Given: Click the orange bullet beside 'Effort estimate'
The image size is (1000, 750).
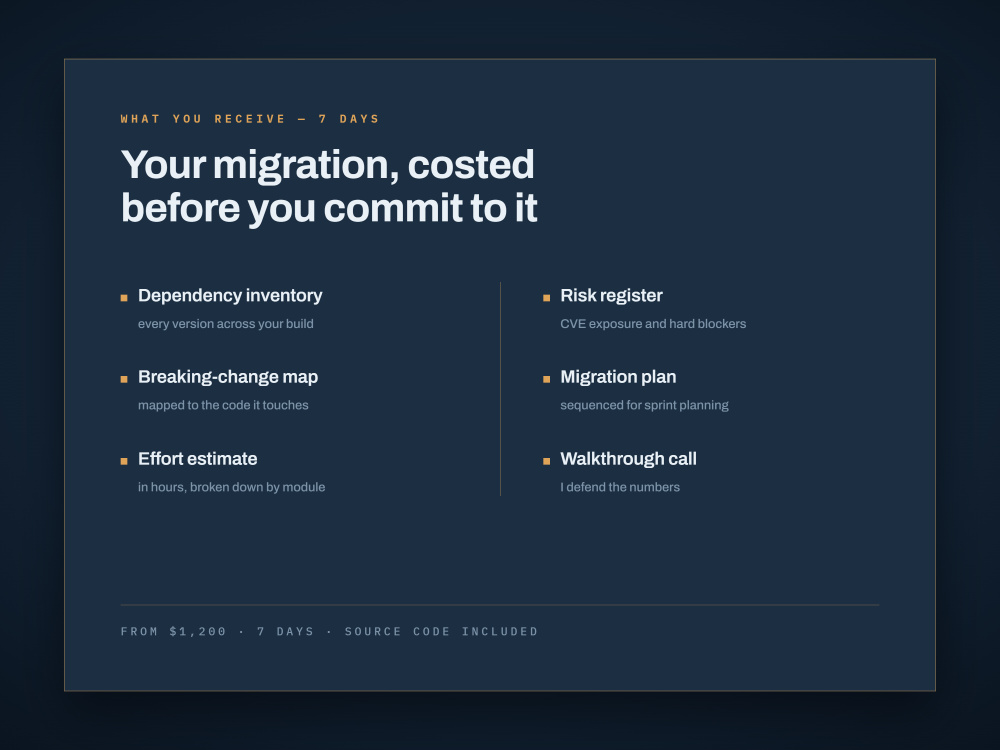Looking at the screenshot, I should (x=124, y=461).
